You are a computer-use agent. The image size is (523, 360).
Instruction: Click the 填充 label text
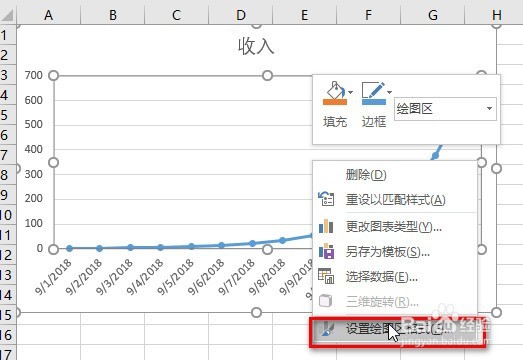[335, 122]
